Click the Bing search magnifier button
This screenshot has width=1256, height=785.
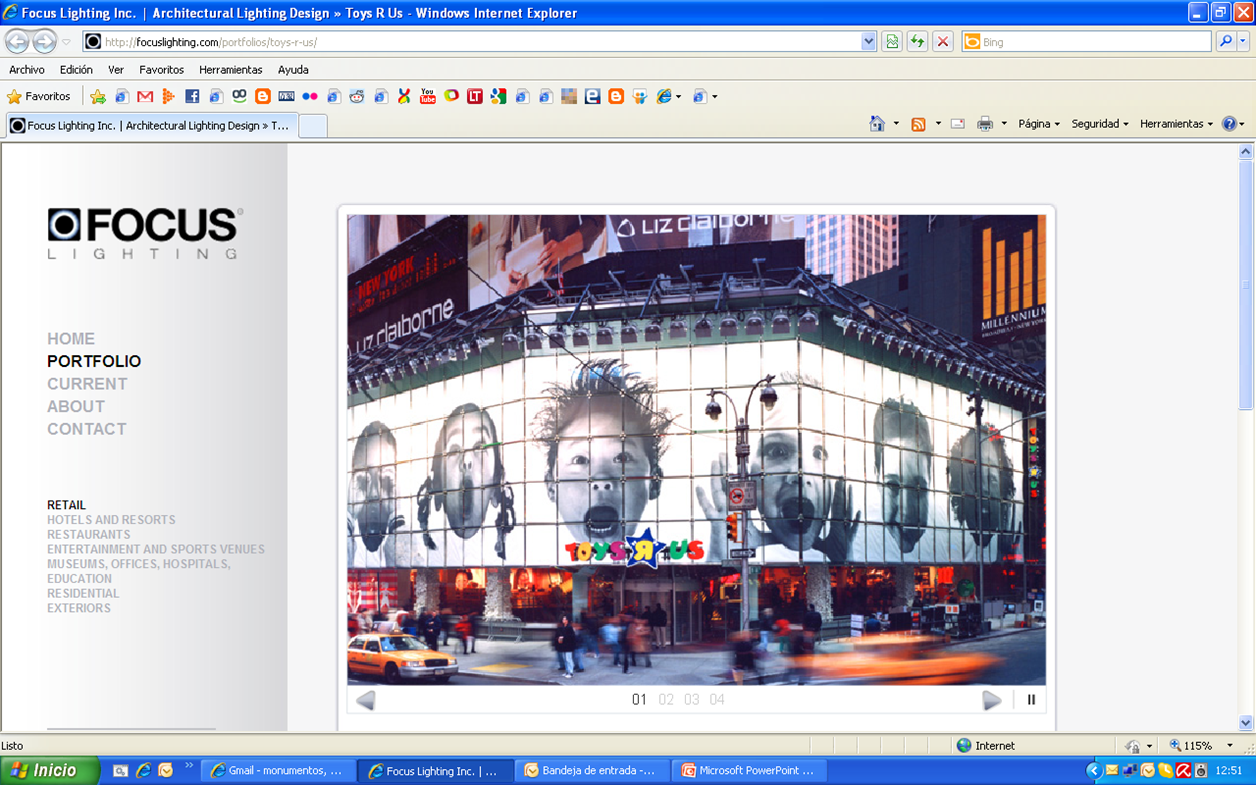[1225, 42]
